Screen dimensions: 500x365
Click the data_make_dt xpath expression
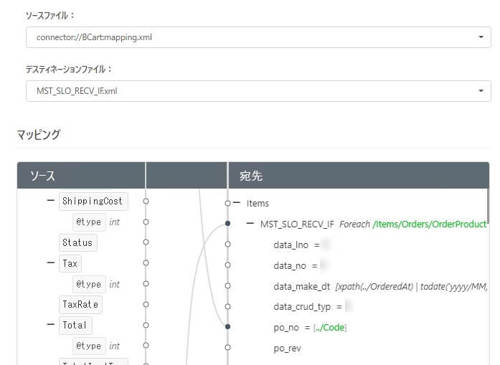point(411,287)
